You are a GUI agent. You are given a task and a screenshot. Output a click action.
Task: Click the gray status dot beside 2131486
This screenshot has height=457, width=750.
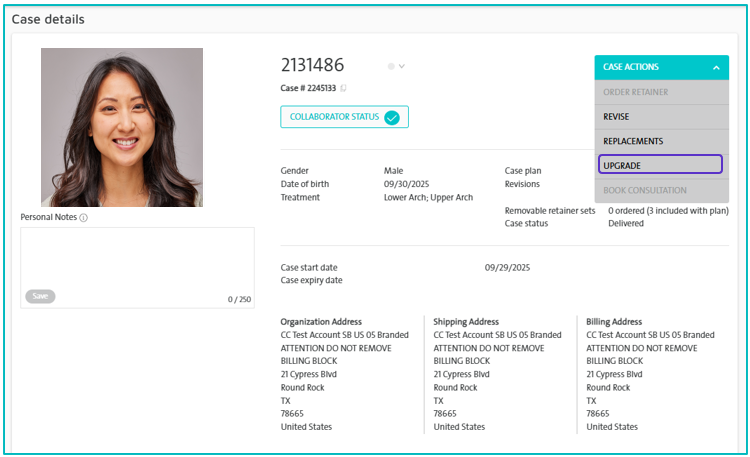[391, 67]
